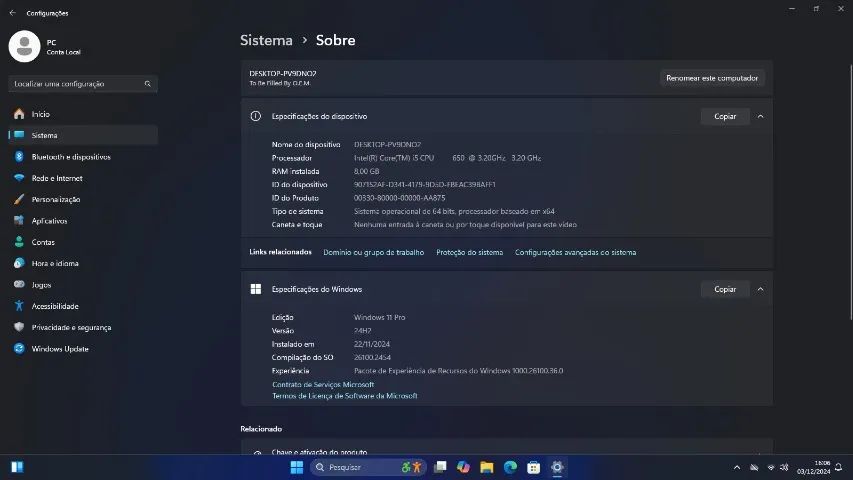This screenshot has height=480, width=853.
Task: Click the installed date 22/11/2024
Action: (372, 344)
